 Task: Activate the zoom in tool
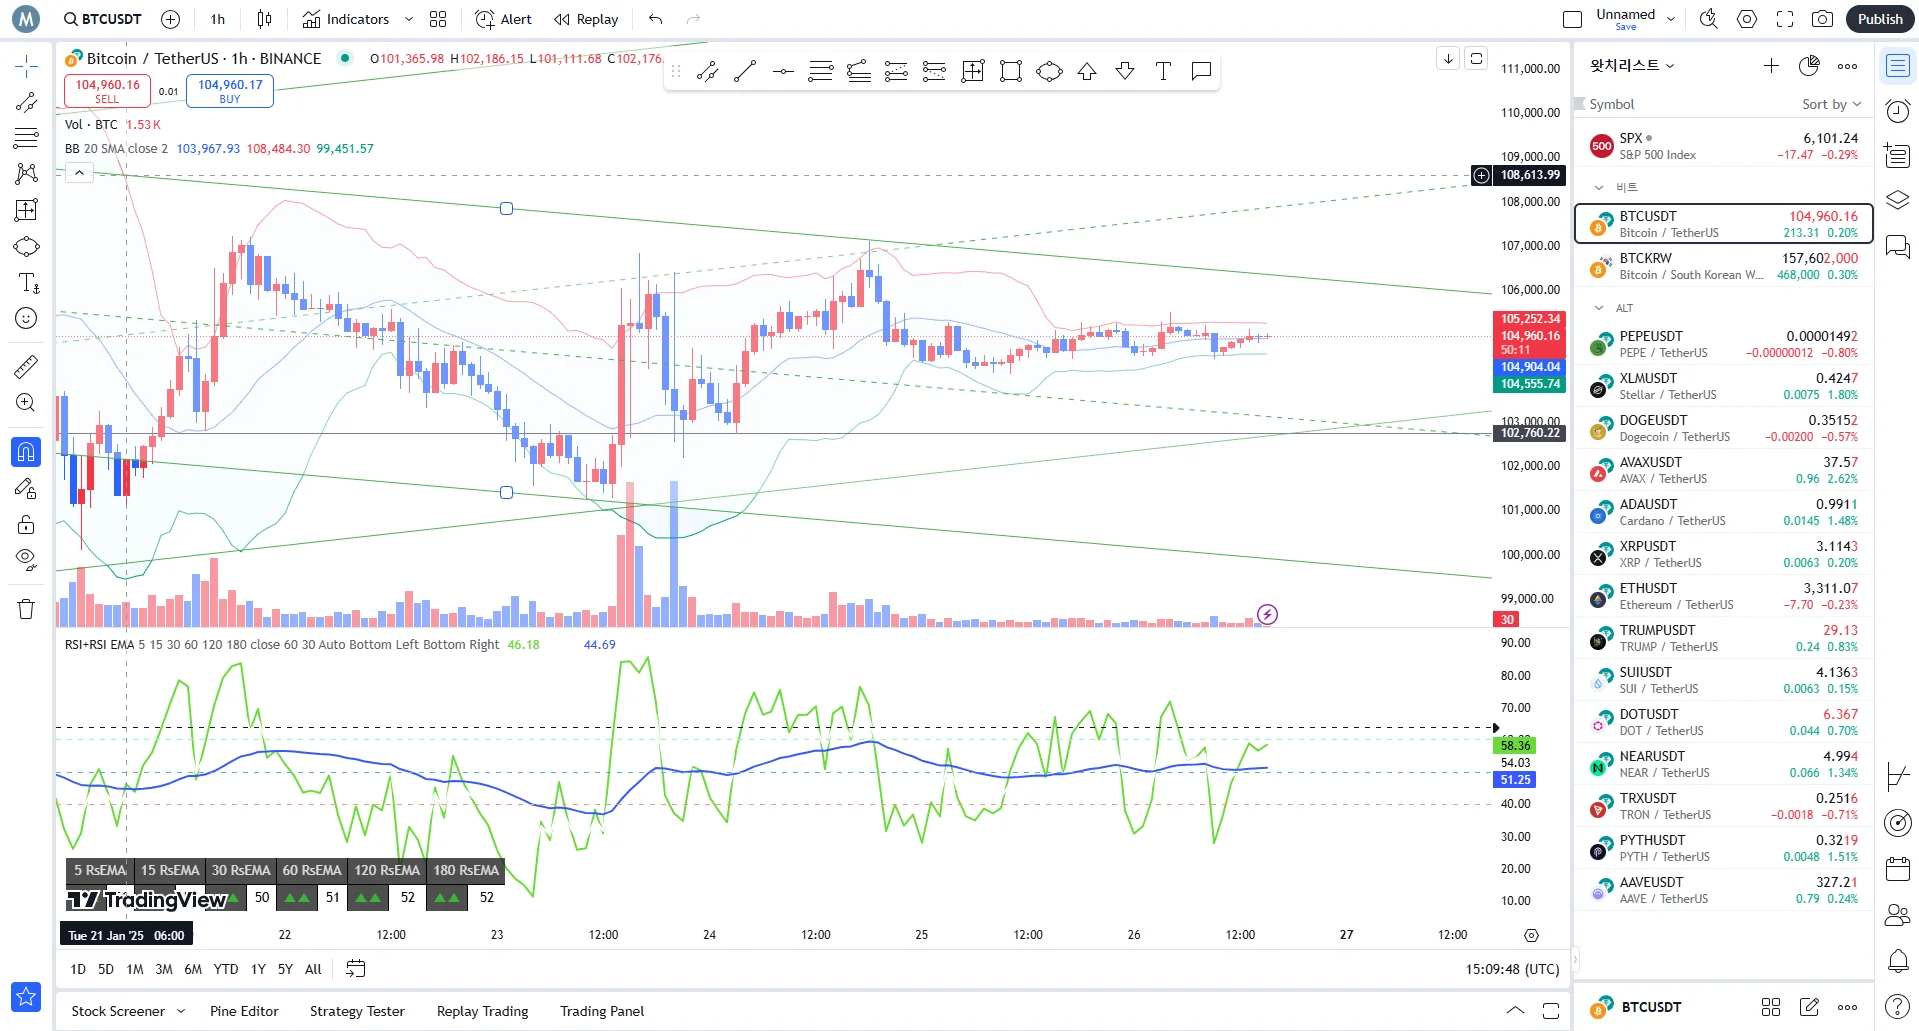(x=26, y=403)
